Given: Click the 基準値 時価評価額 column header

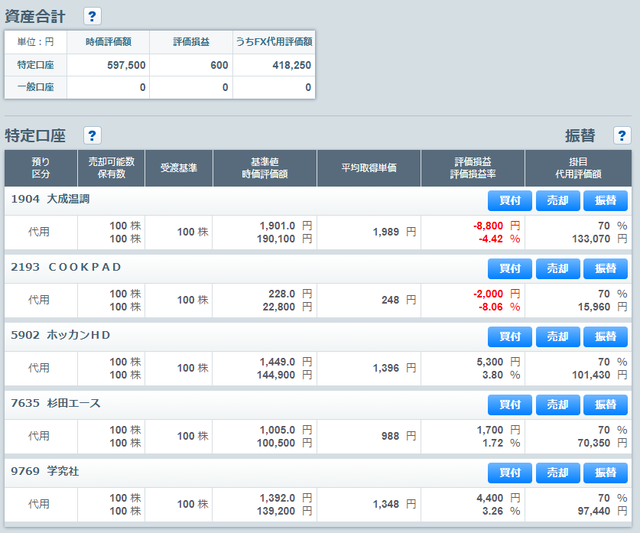Looking at the screenshot, I should (x=265, y=168).
